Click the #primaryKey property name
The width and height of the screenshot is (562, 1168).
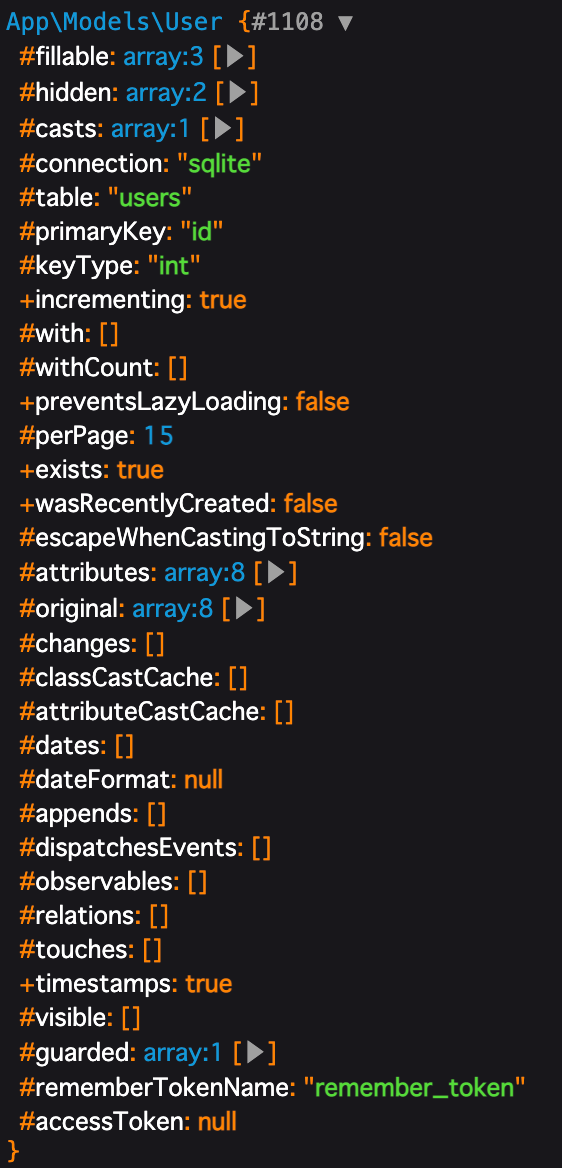92,232
